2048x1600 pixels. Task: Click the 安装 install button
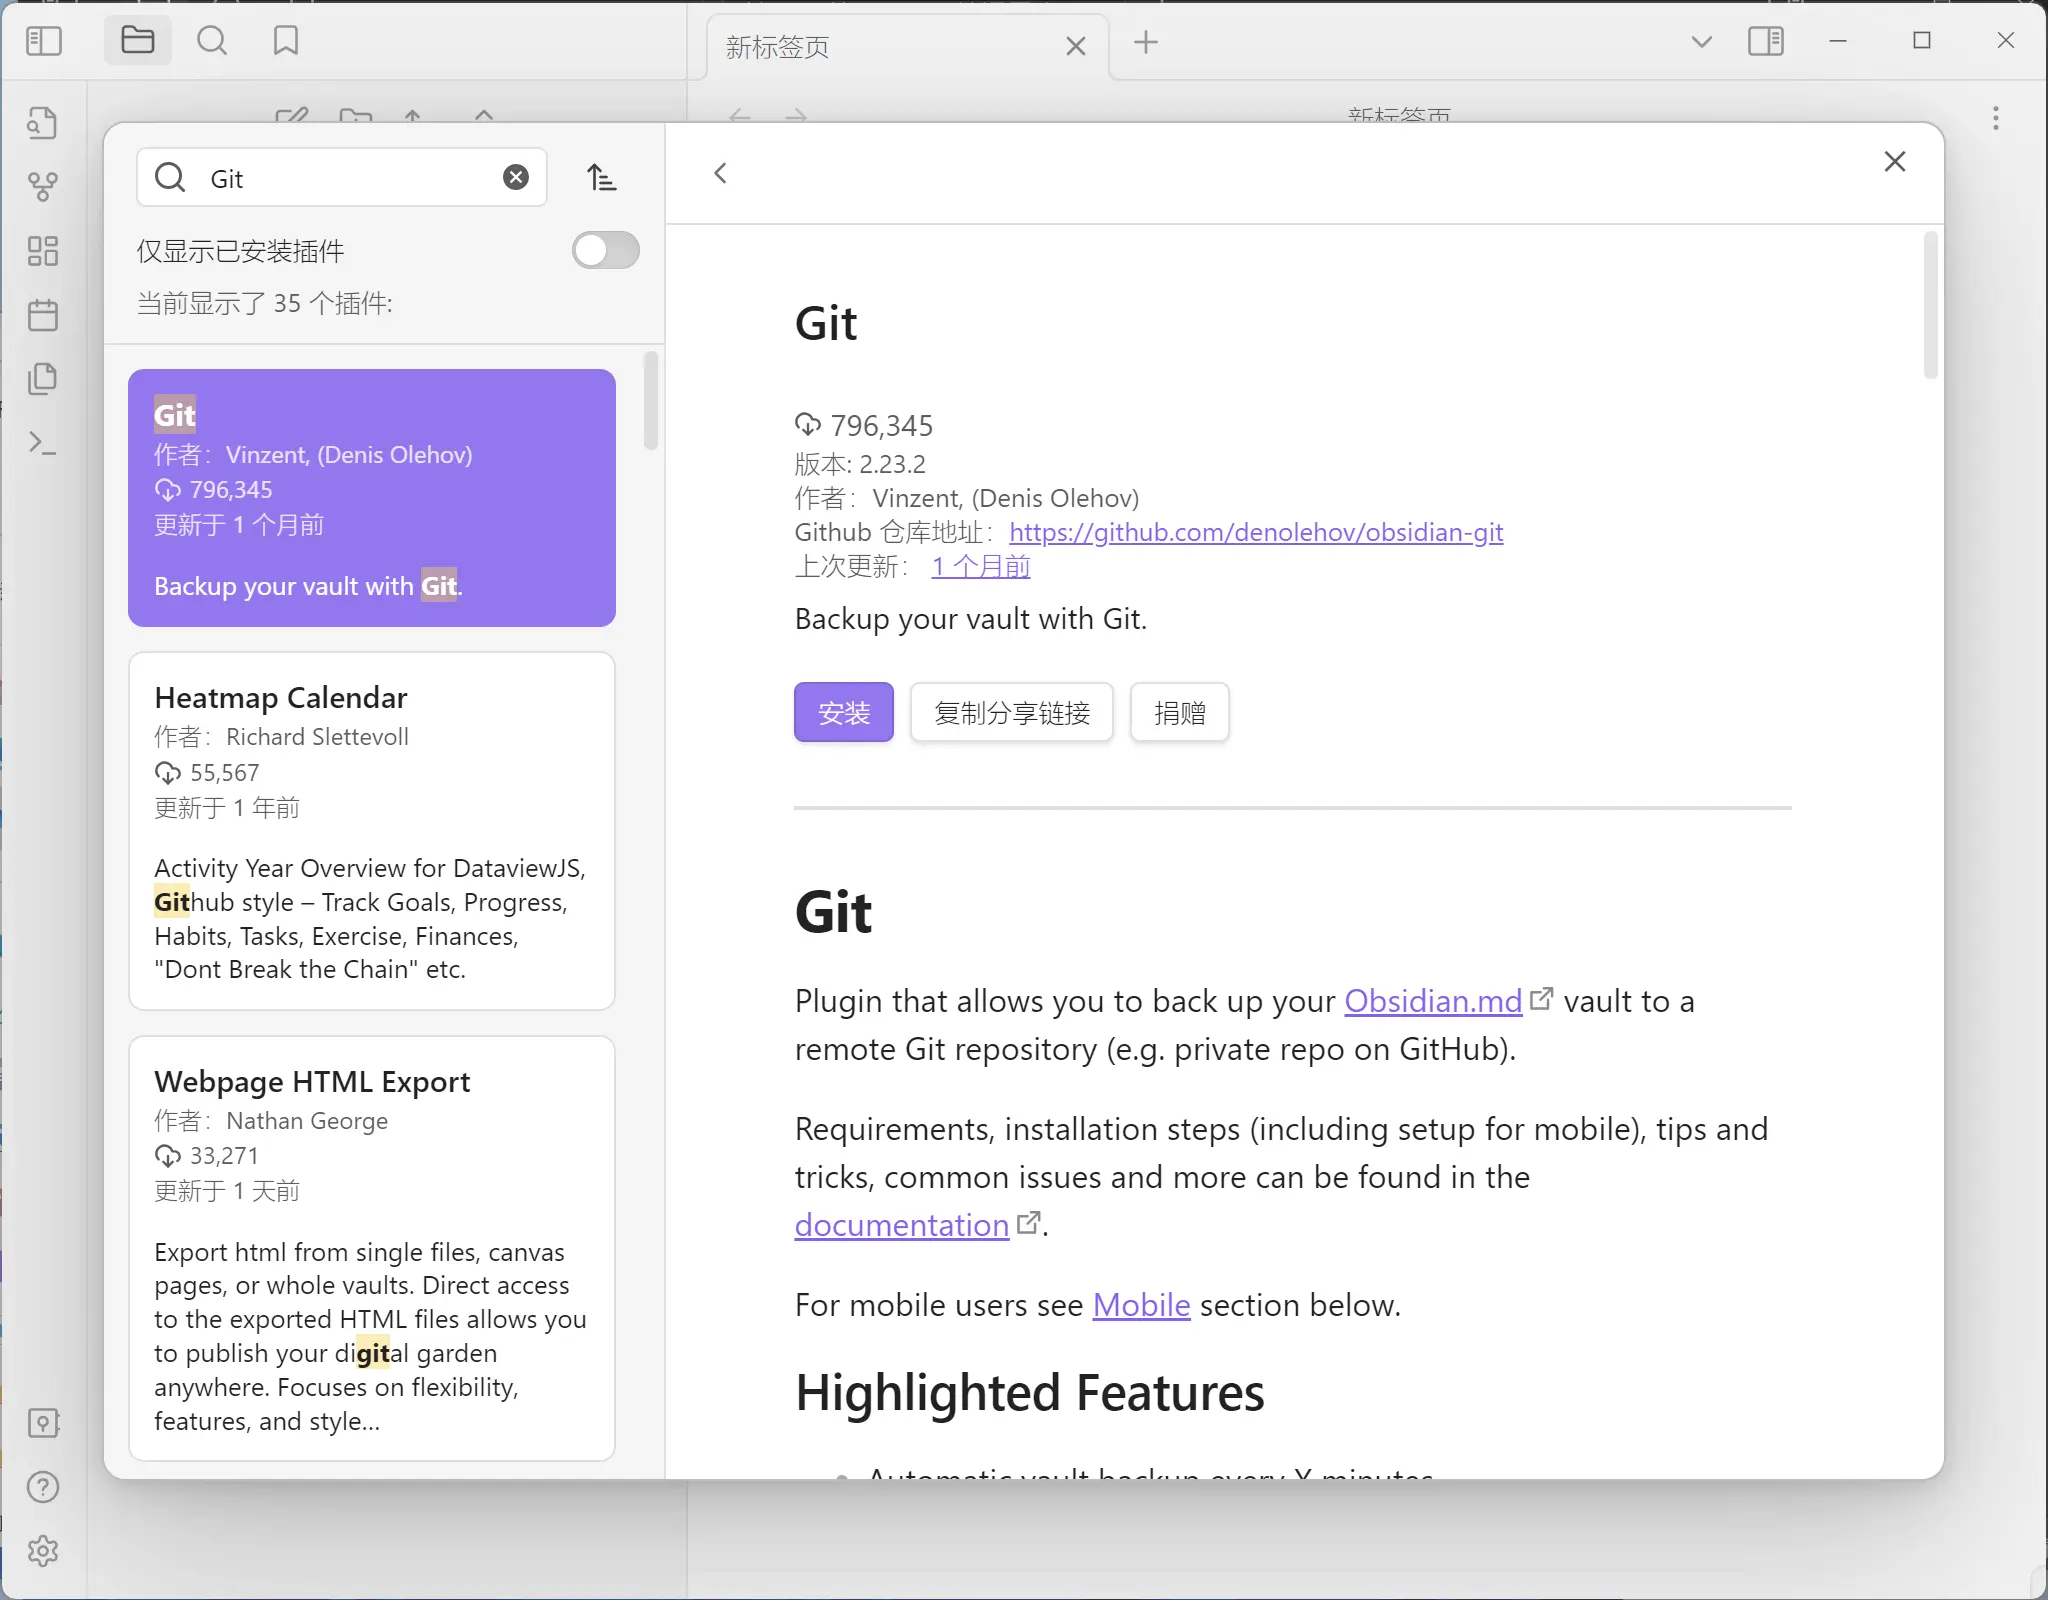tap(843, 712)
